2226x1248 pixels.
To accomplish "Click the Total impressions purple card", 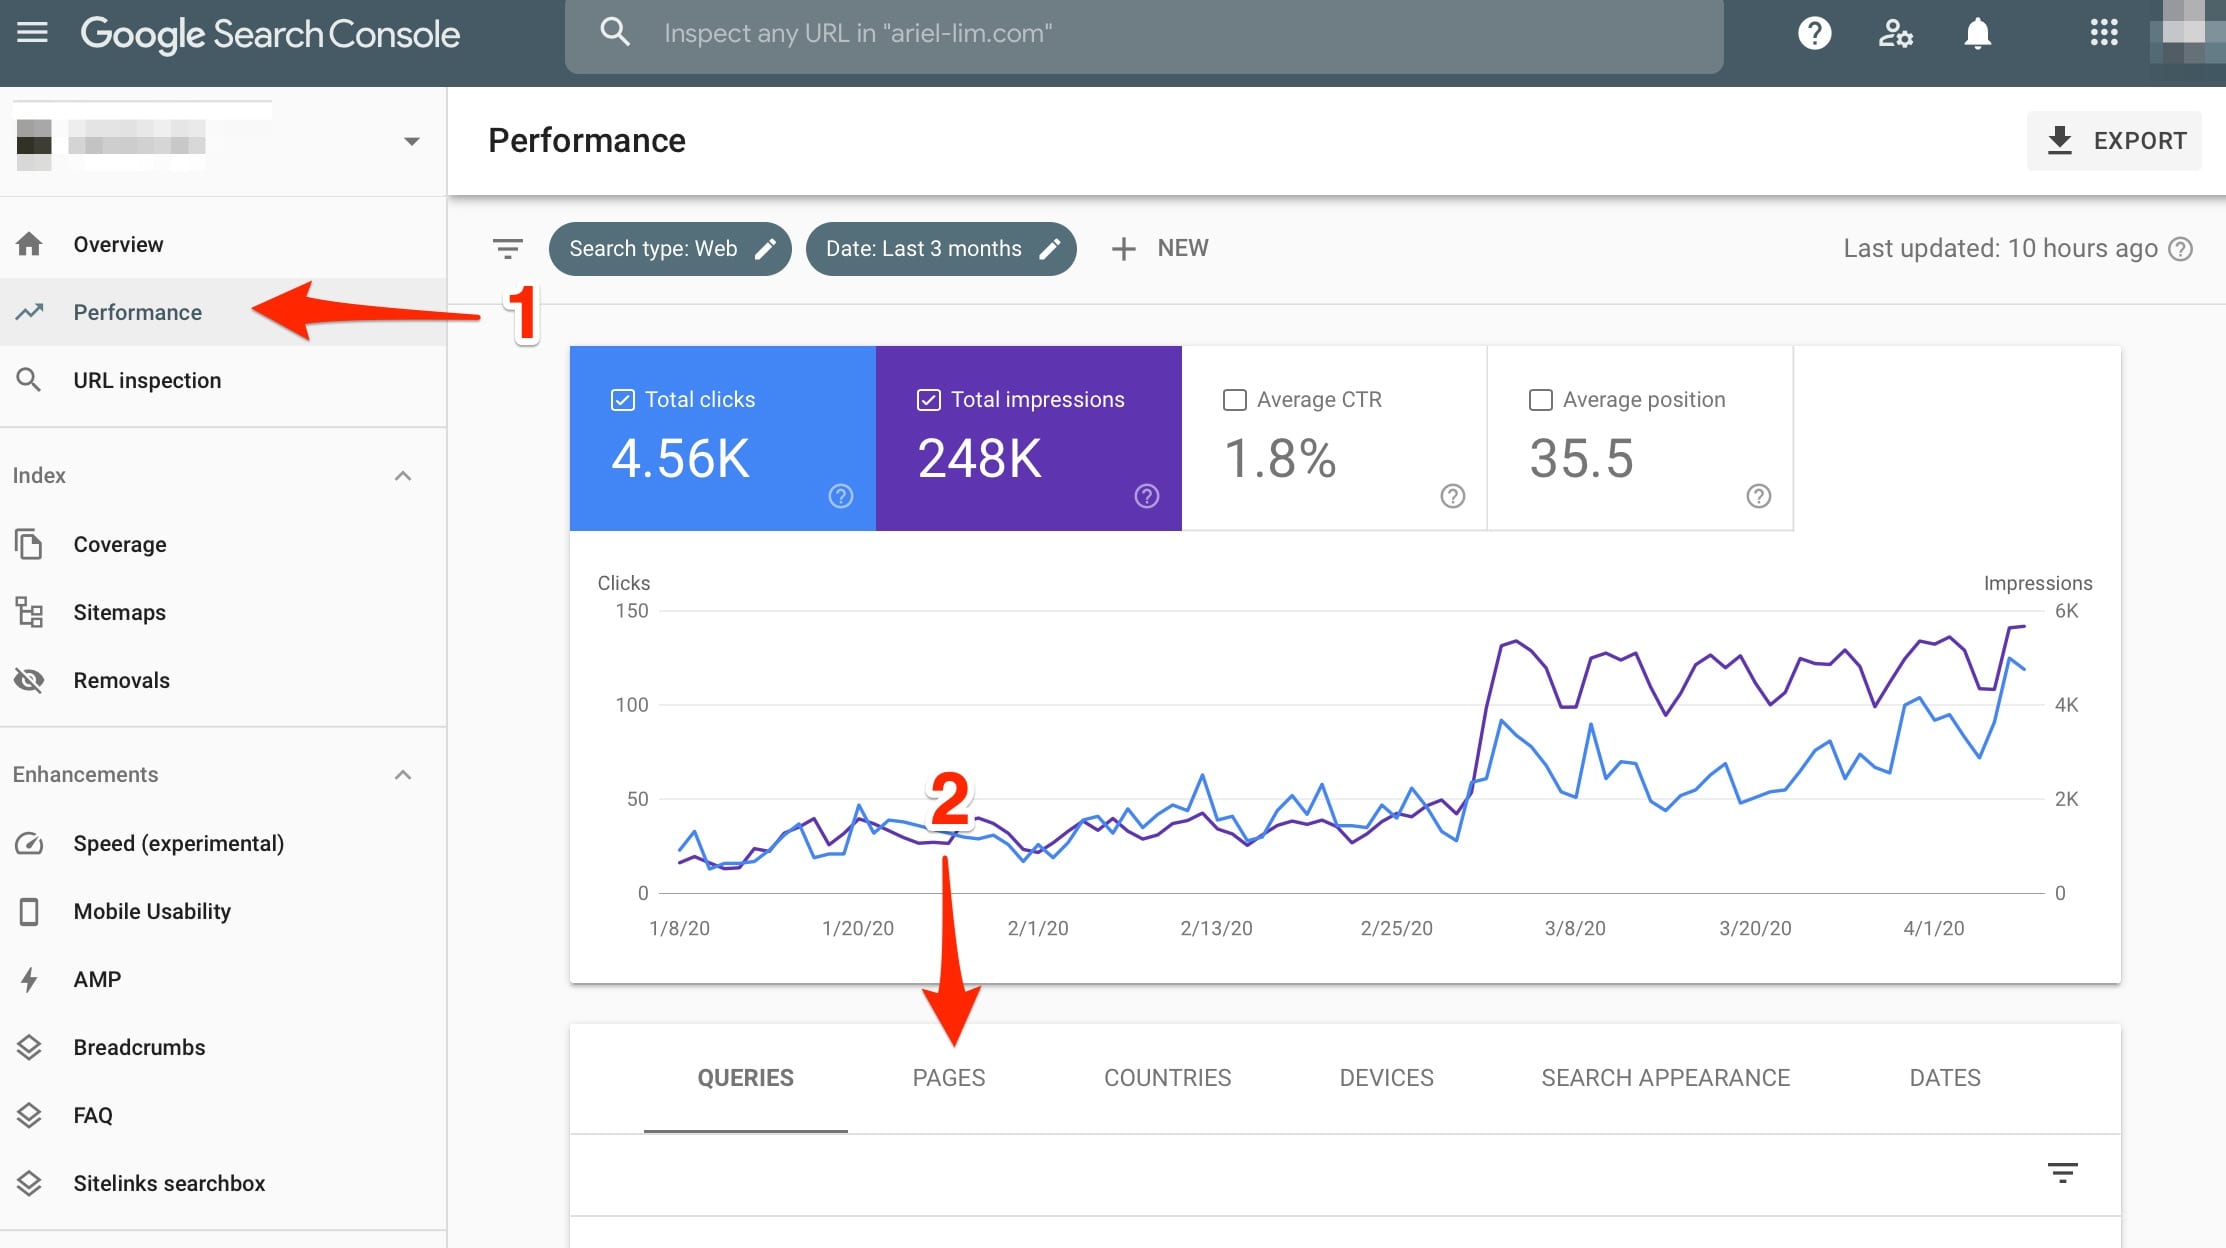I will pyautogui.click(x=1028, y=440).
